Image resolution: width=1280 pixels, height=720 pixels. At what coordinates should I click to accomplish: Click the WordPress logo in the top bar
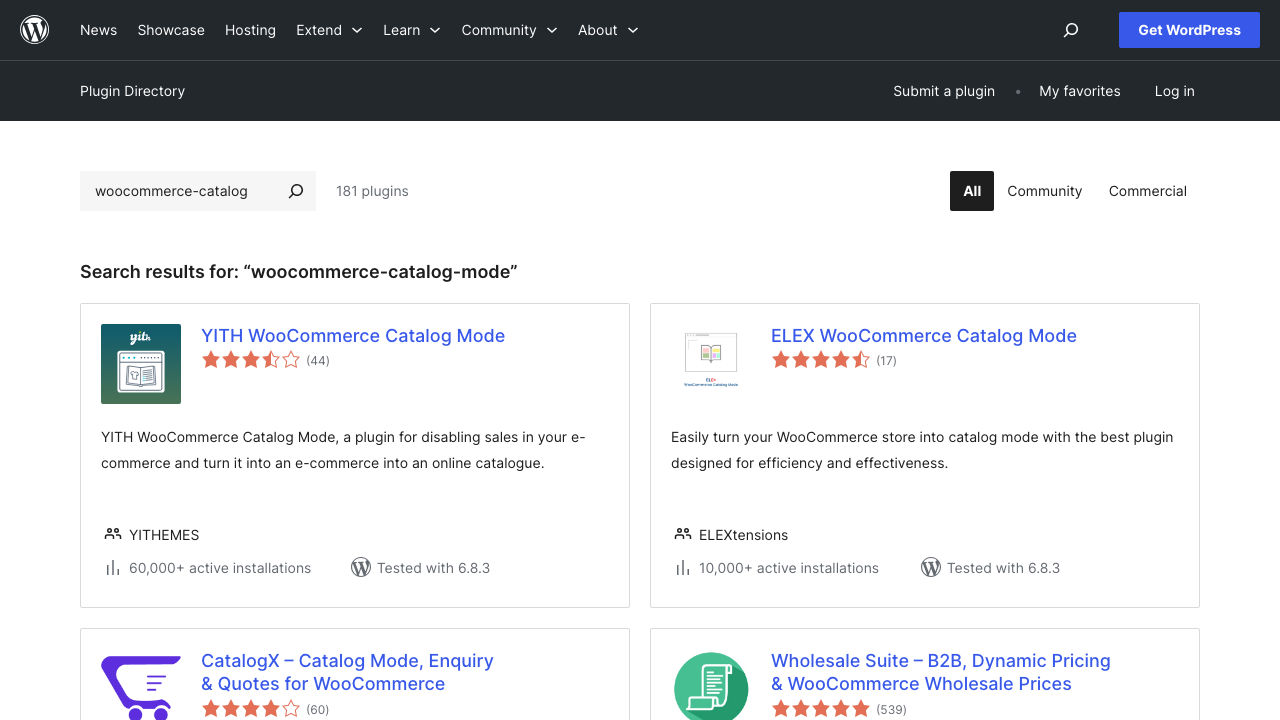coord(34,29)
